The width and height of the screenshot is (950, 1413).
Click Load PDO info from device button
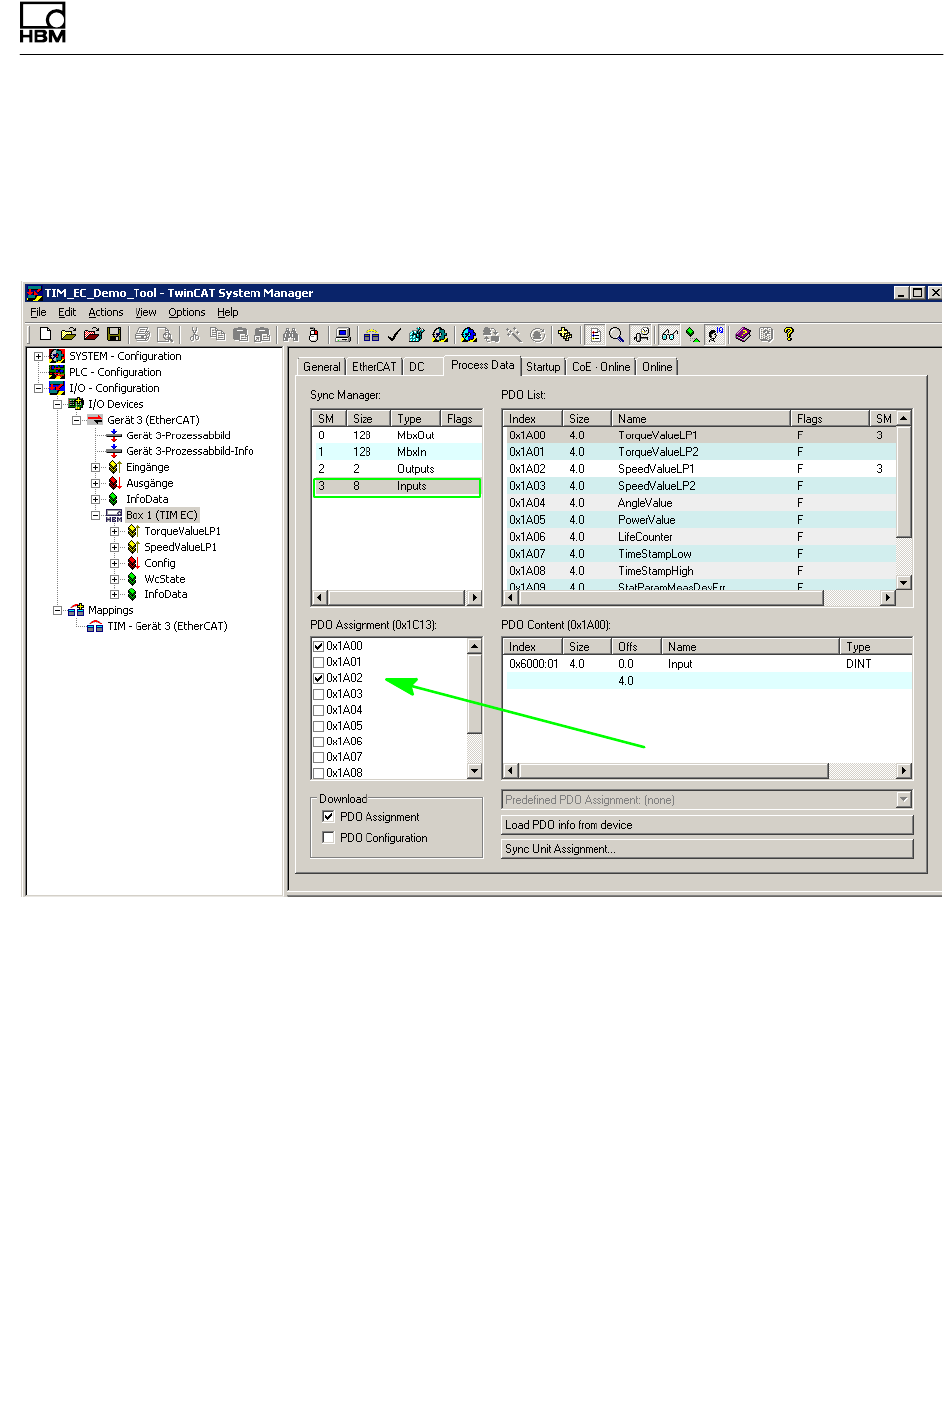pos(707,825)
